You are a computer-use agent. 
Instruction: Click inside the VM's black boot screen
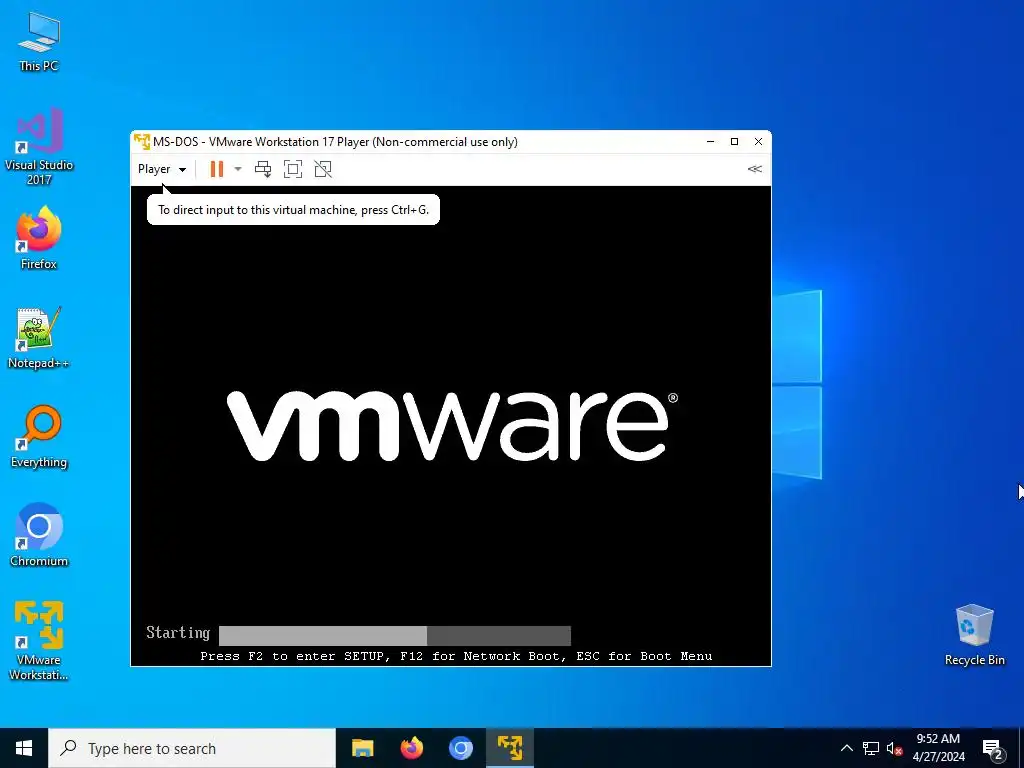click(451, 426)
